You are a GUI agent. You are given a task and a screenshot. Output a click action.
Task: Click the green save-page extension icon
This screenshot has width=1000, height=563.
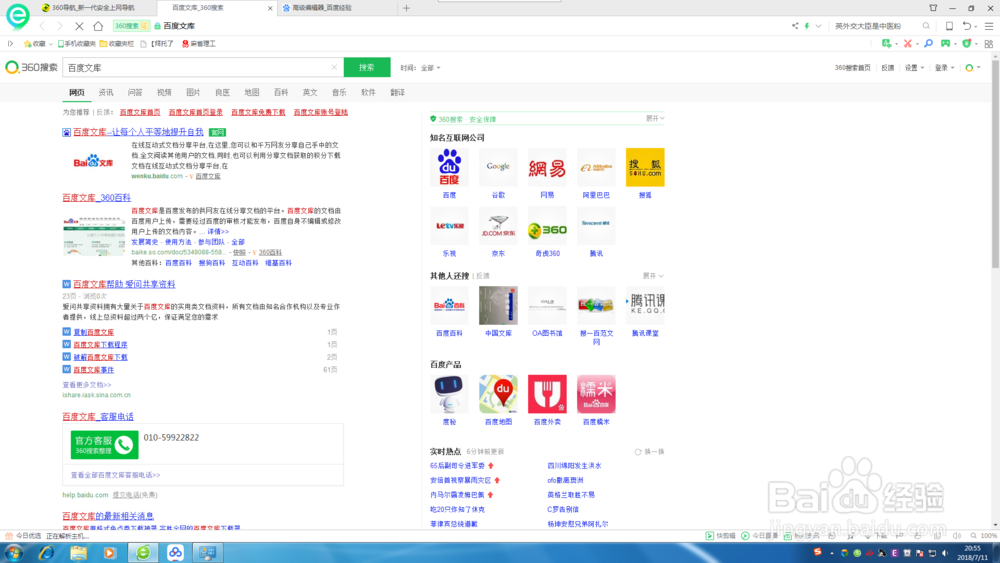(886, 43)
